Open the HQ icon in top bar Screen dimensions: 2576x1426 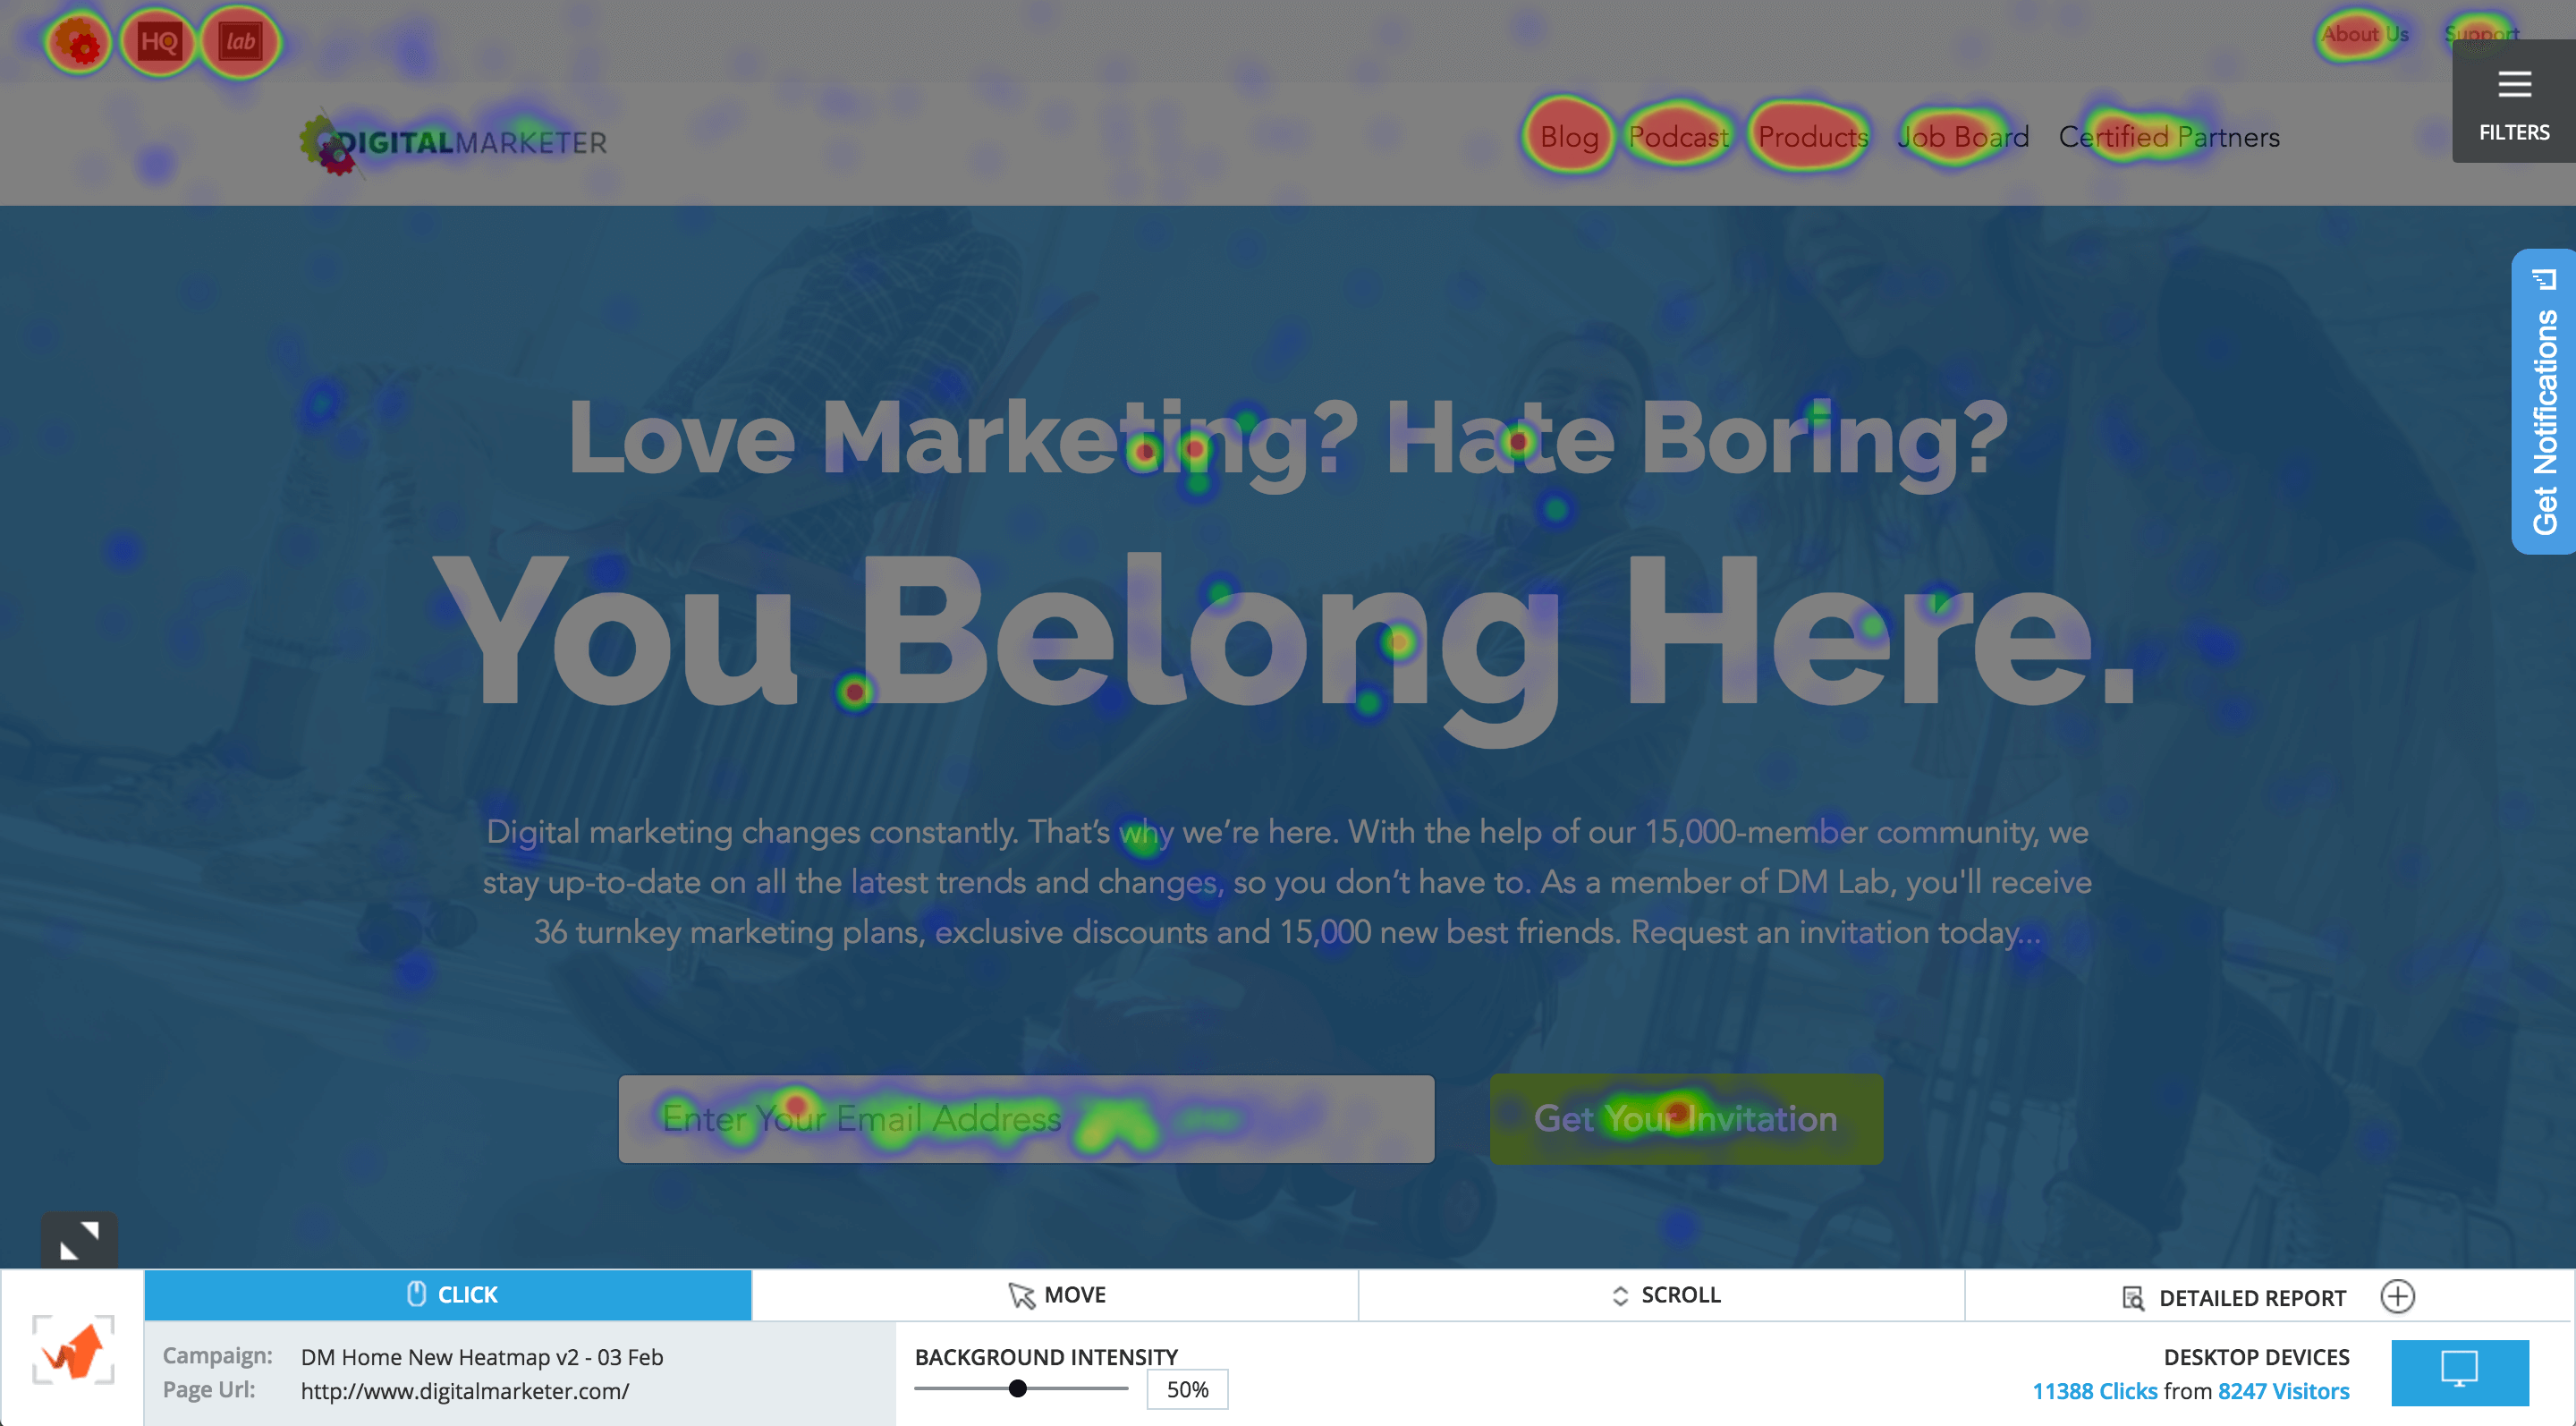[x=159, y=42]
